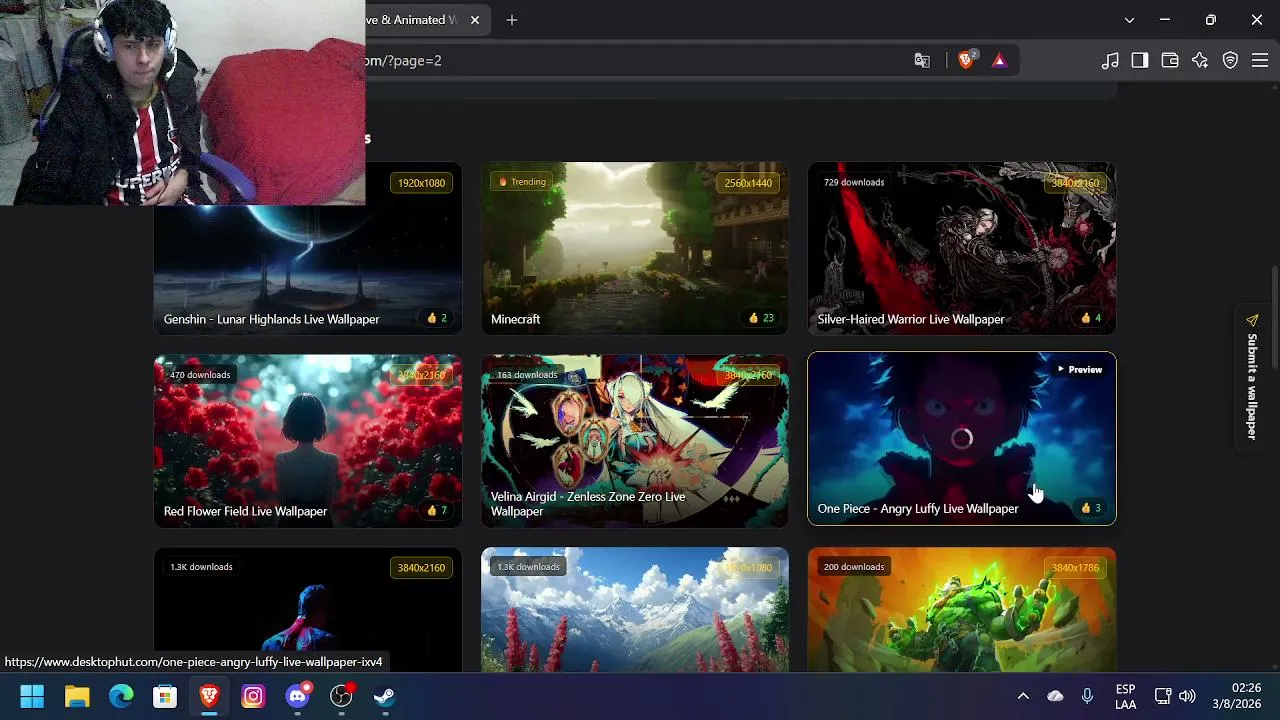Viewport: 1280px width, 720px height.
Task: Expand the tab search dropdown arrow
Action: (x=1129, y=20)
